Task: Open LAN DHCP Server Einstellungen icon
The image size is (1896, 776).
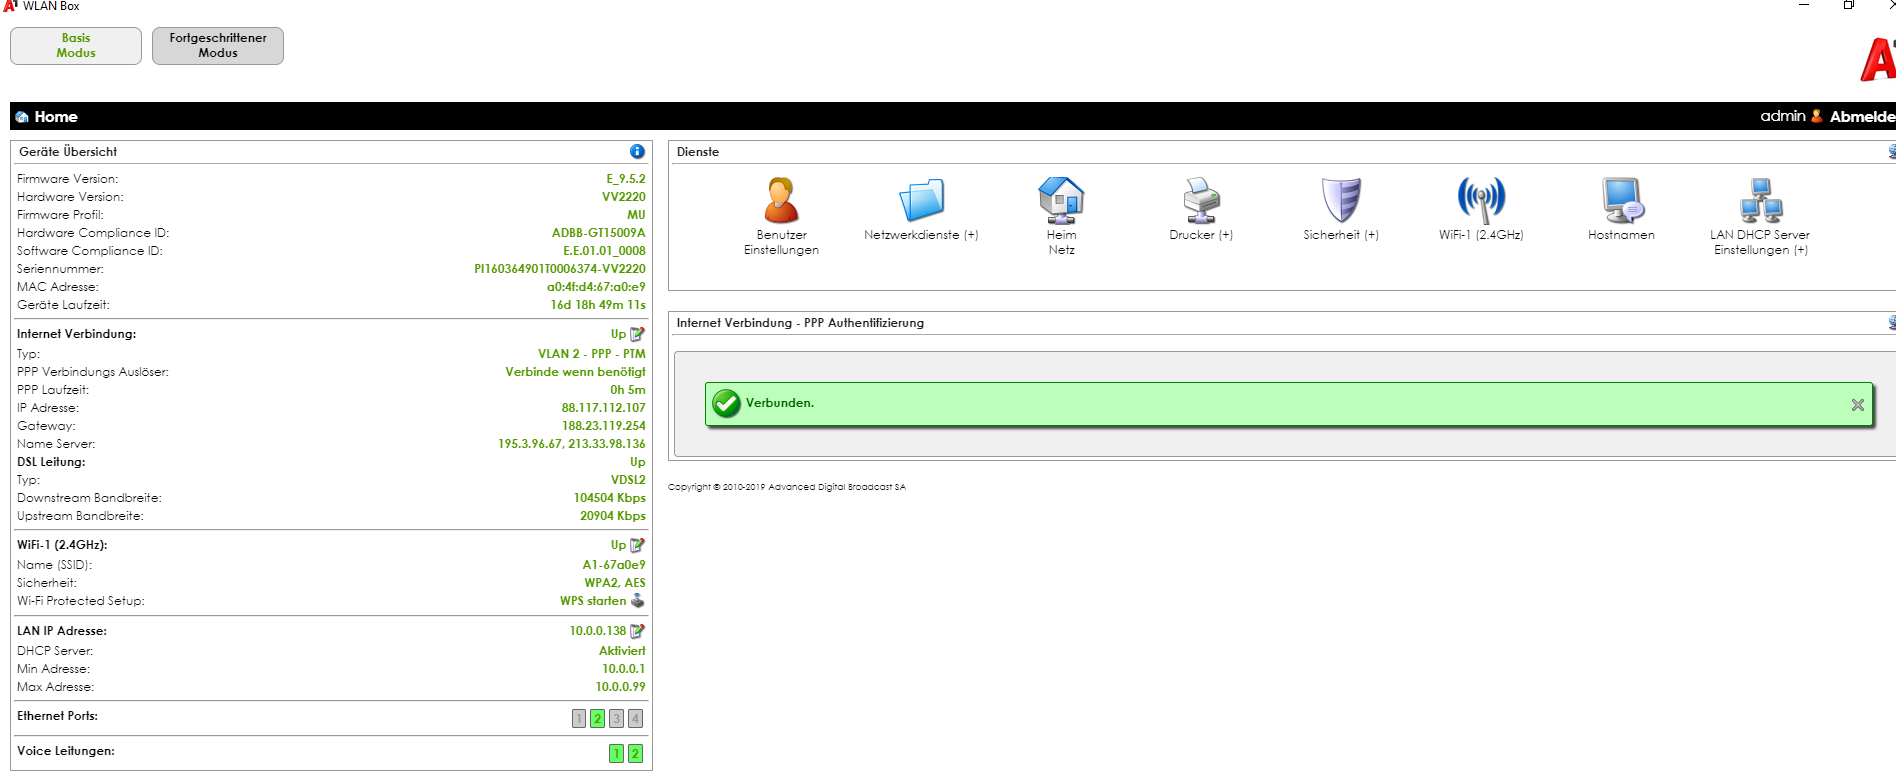Action: click(1760, 200)
